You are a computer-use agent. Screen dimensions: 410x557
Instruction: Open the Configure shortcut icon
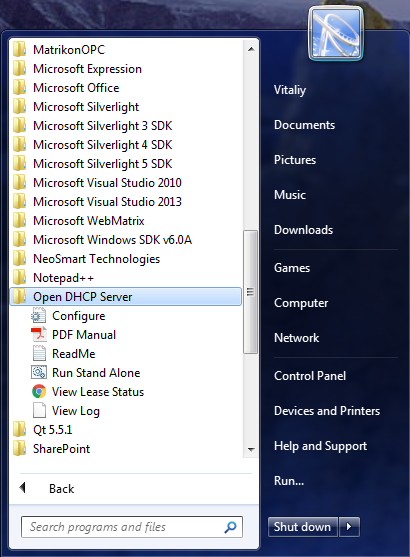[39, 316]
